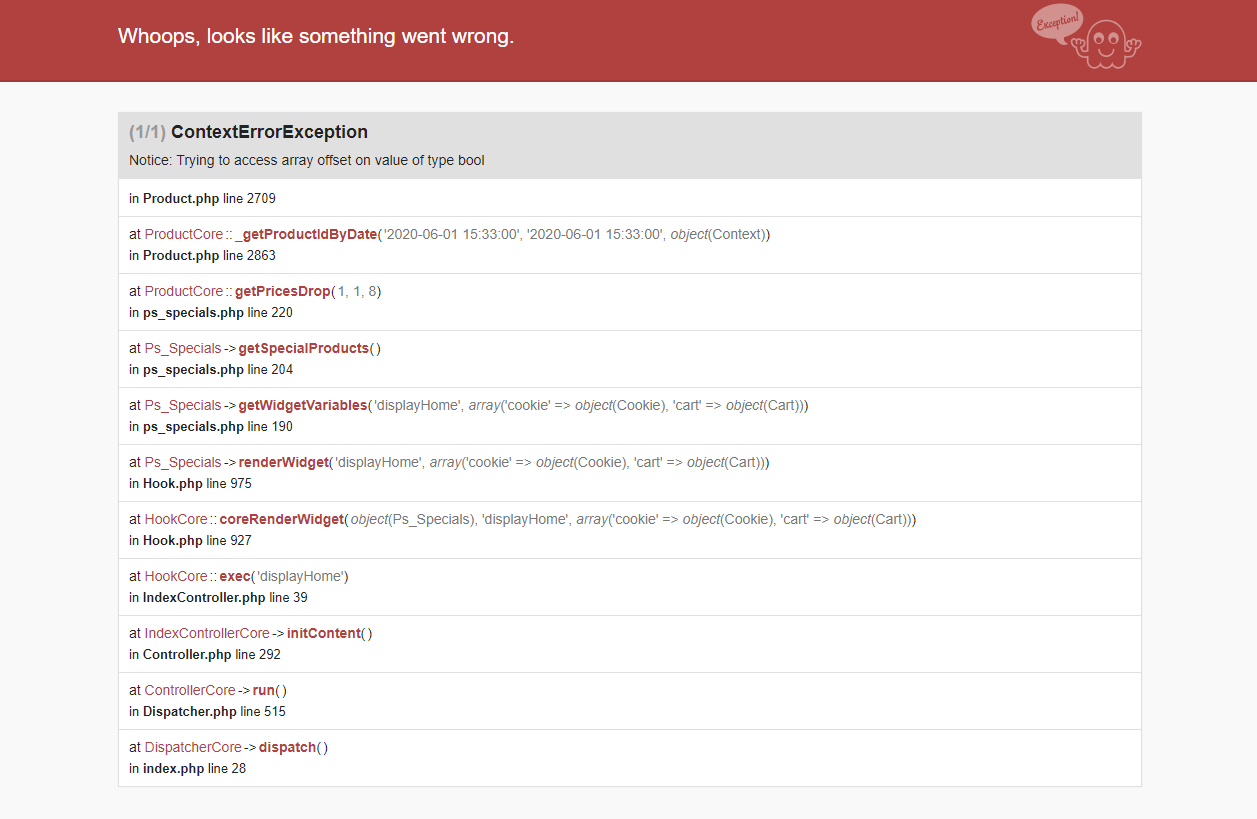Click the (1/1) exception counter
1257x819 pixels.
coord(146,131)
